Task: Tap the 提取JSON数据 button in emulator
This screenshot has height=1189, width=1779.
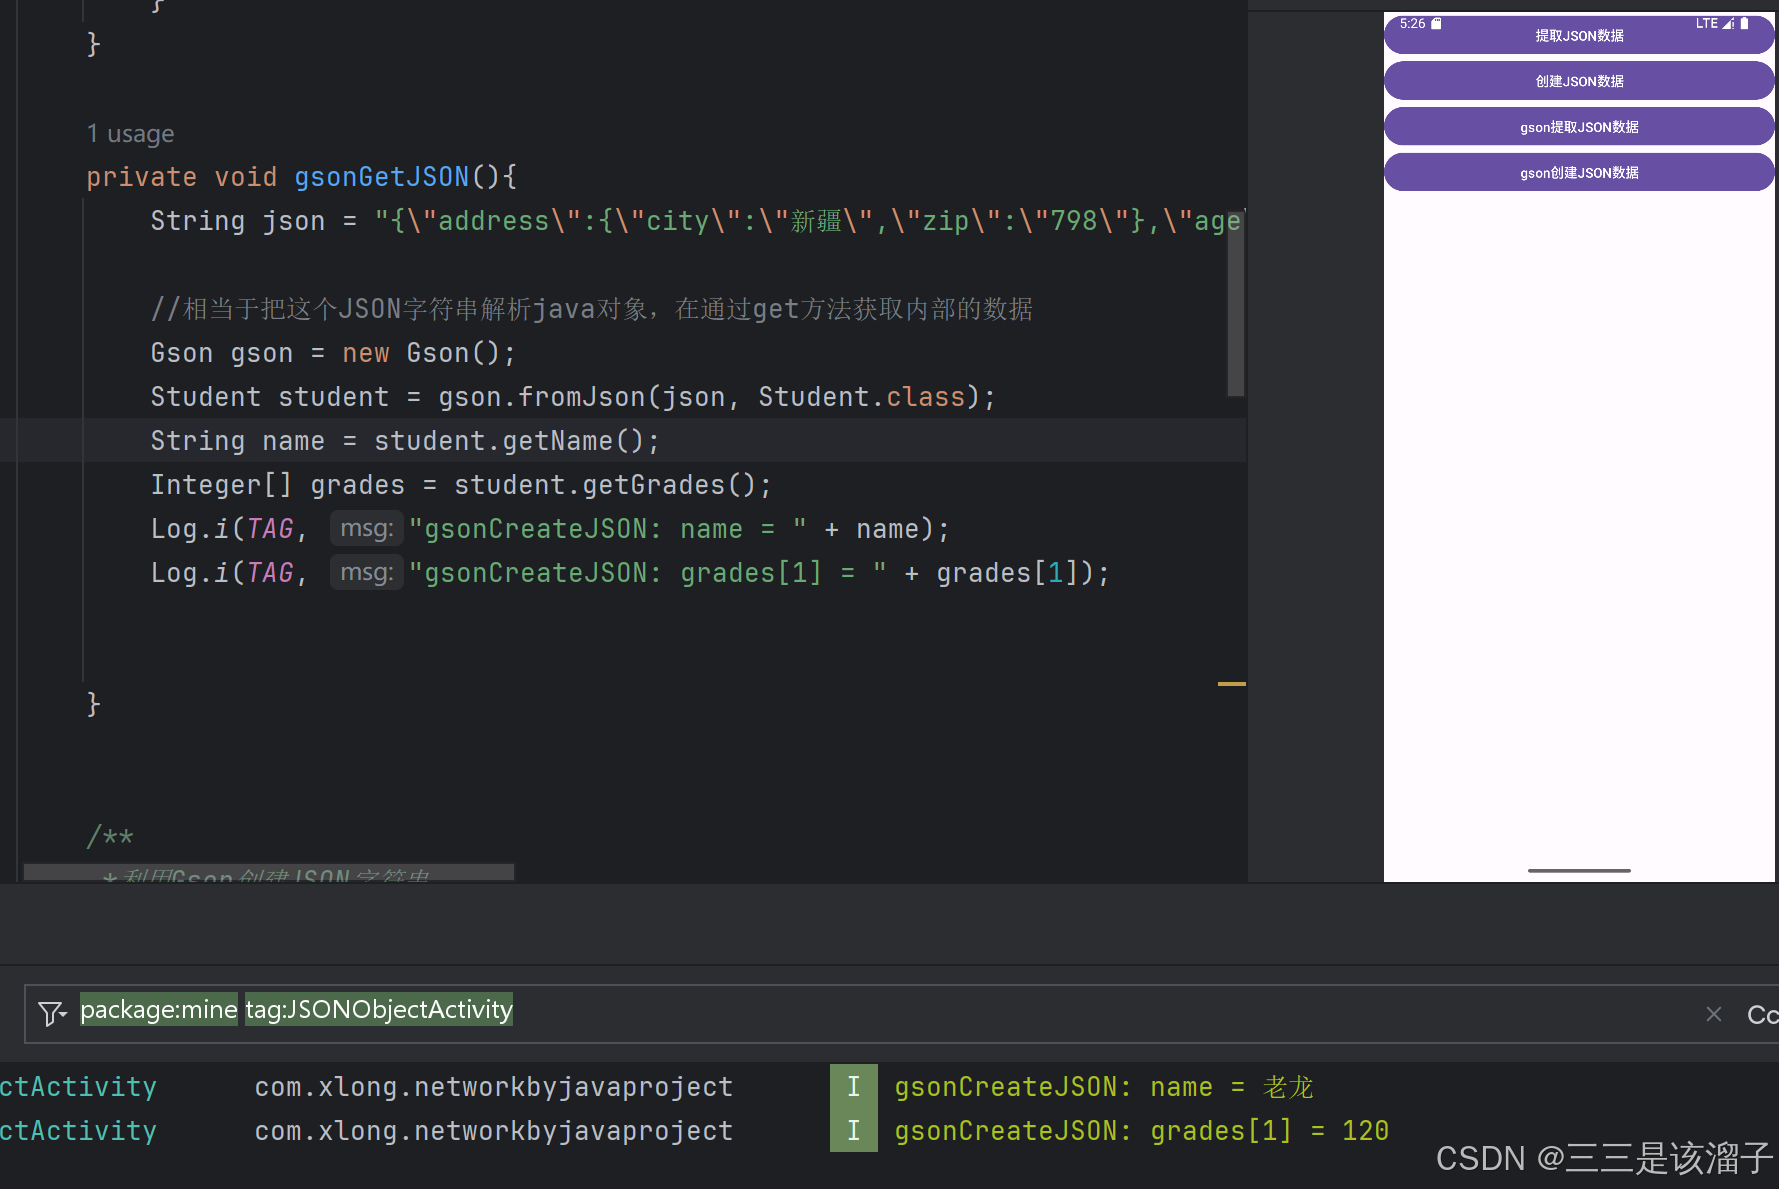Action: [x=1579, y=36]
